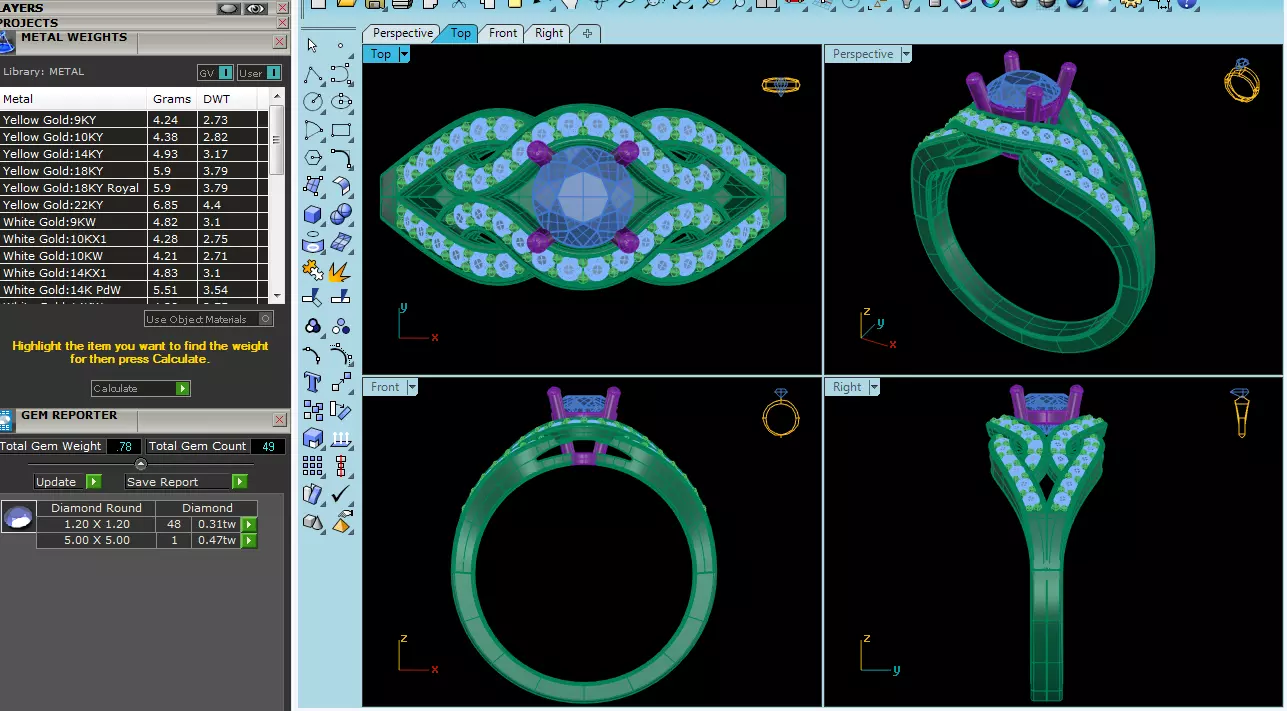The image size is (1287, 711).
Task: Add a new viewport tab with plus
Action: click(587, 33)
